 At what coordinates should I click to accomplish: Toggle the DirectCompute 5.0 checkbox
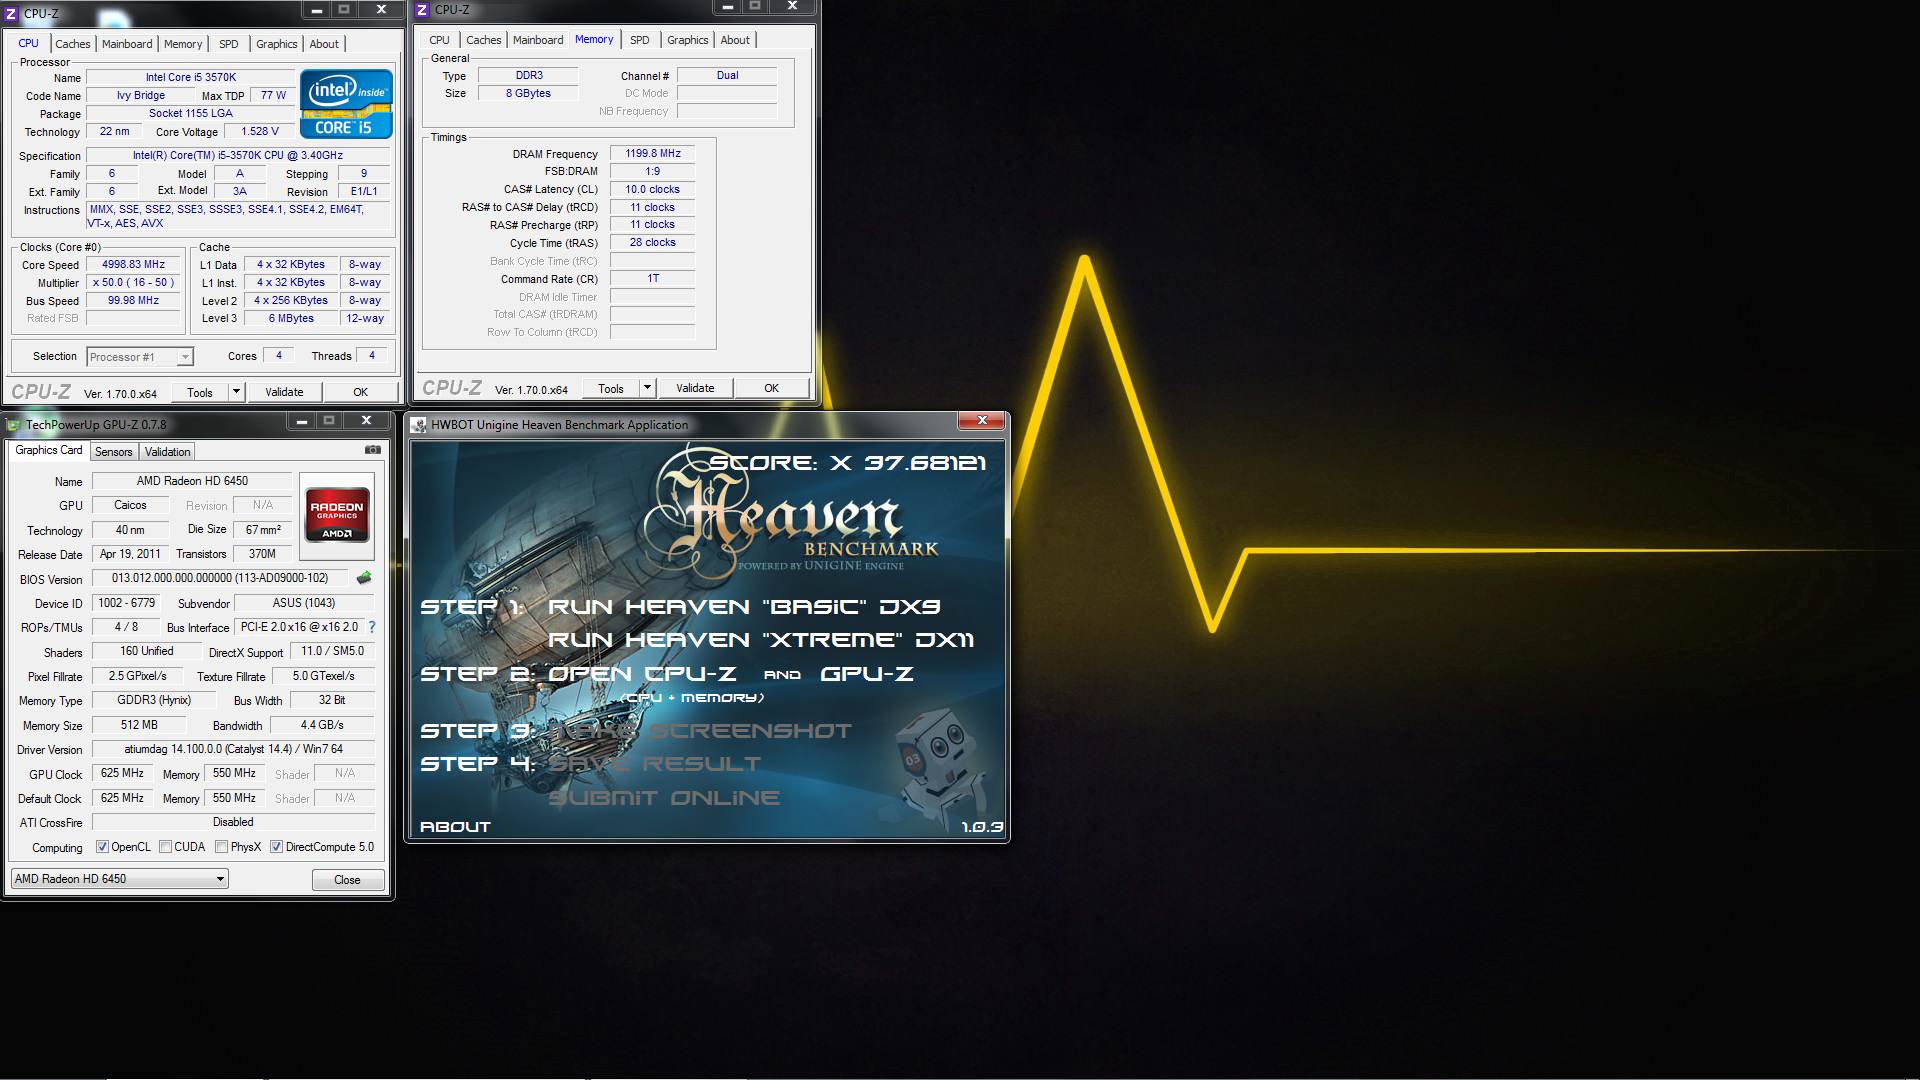pos(277,847)
